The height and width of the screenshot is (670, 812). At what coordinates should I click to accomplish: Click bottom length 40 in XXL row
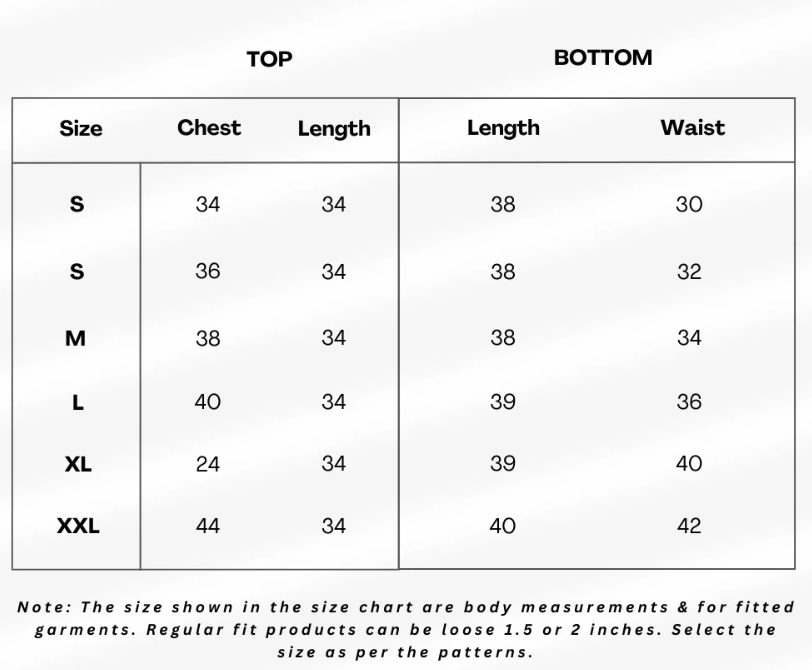(502, 526)
